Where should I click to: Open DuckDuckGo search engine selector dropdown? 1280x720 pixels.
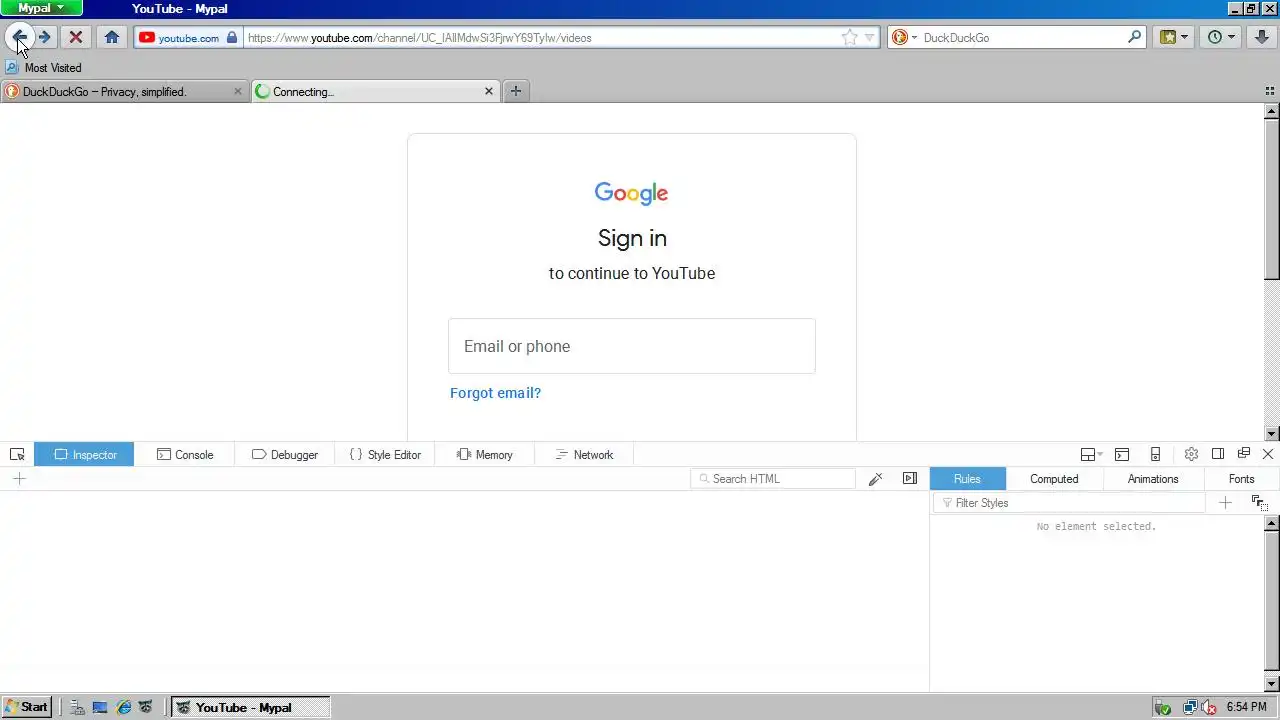click(904, 37)
